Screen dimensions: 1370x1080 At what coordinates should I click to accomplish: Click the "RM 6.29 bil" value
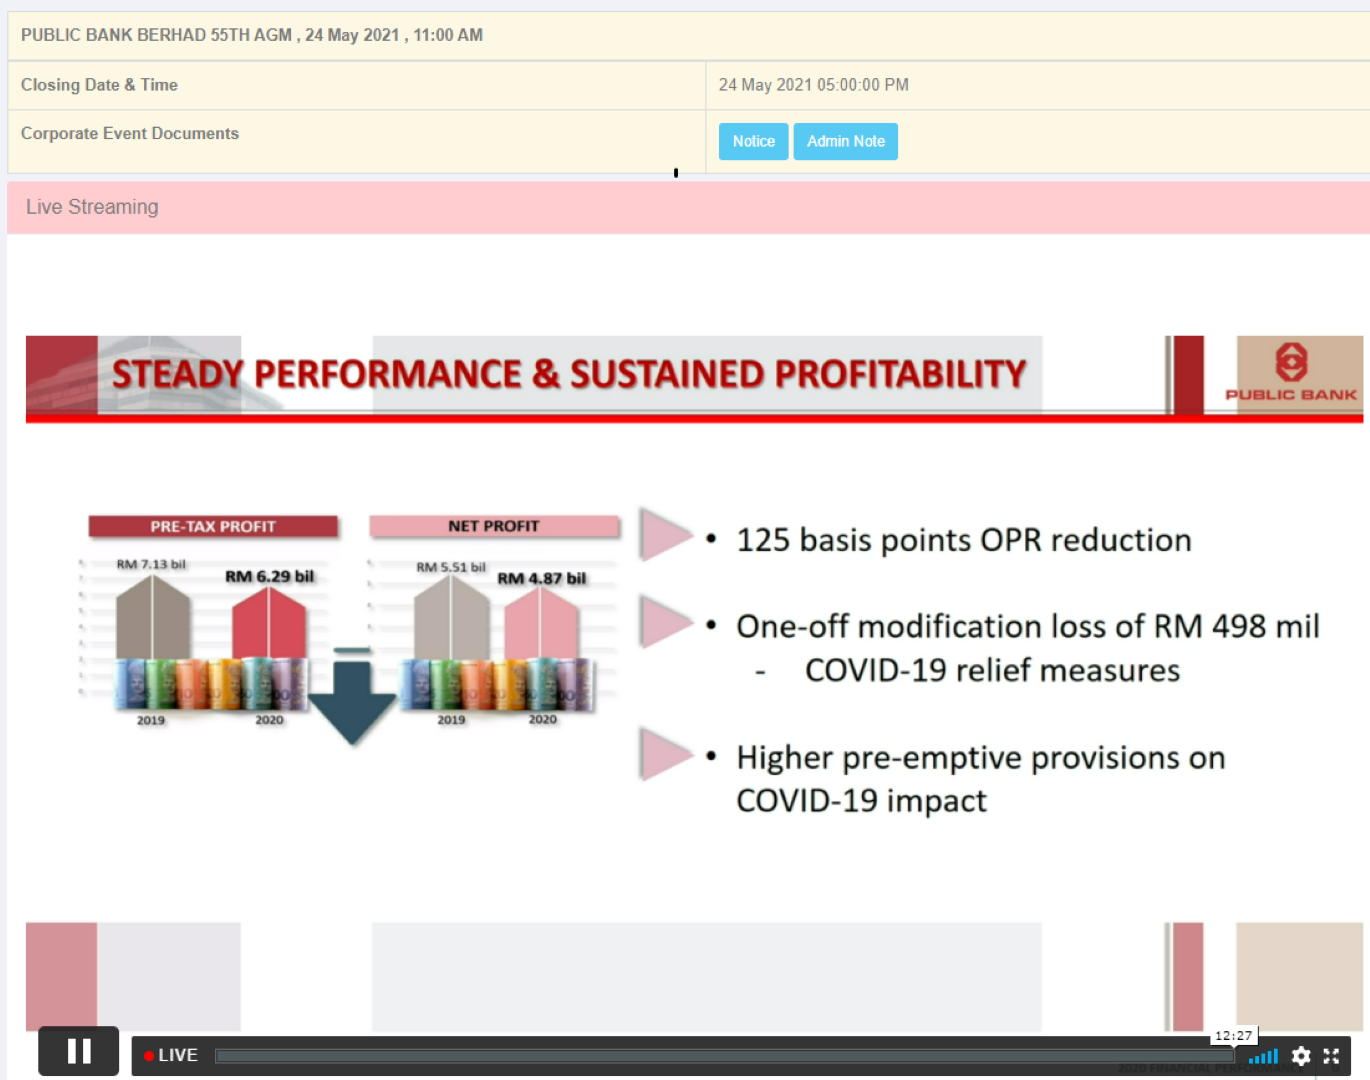click(x=269, y=576)
